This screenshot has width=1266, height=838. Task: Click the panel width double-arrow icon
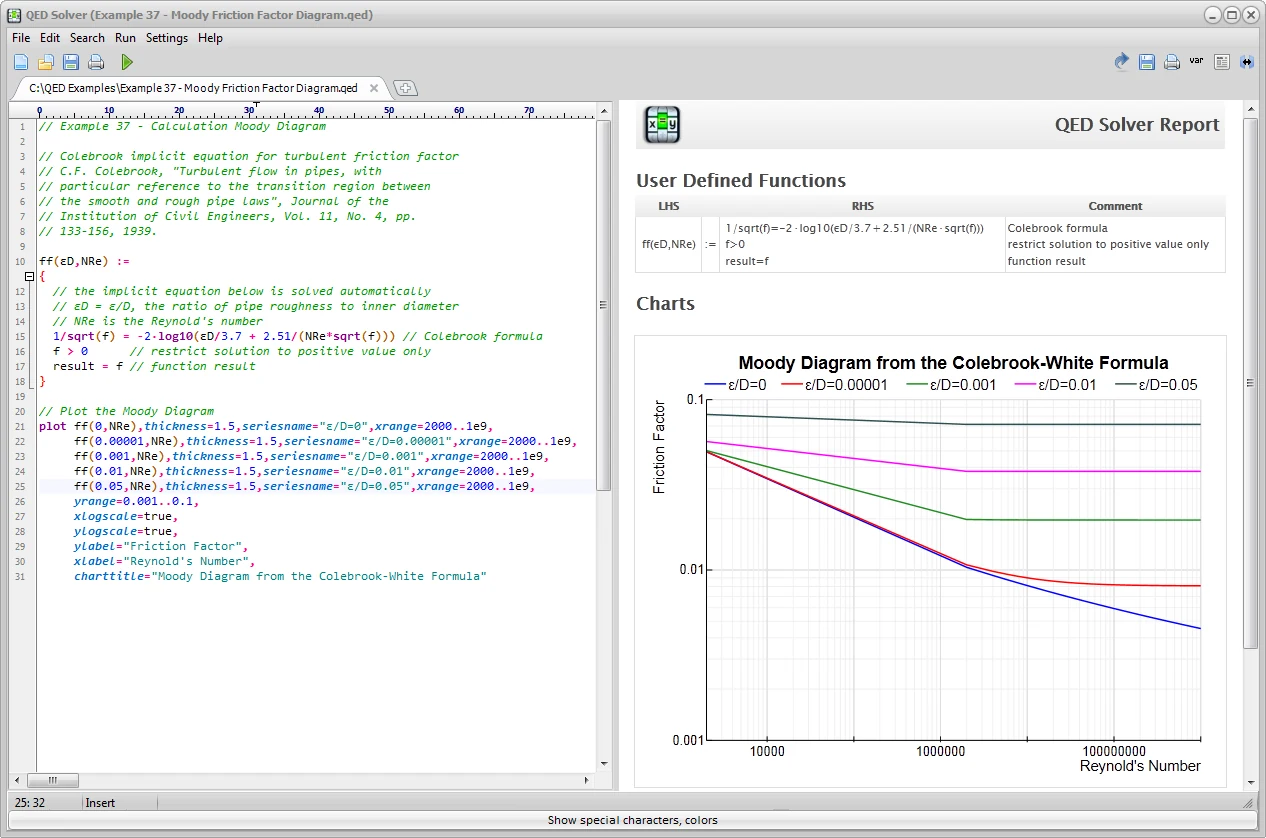1246,62
